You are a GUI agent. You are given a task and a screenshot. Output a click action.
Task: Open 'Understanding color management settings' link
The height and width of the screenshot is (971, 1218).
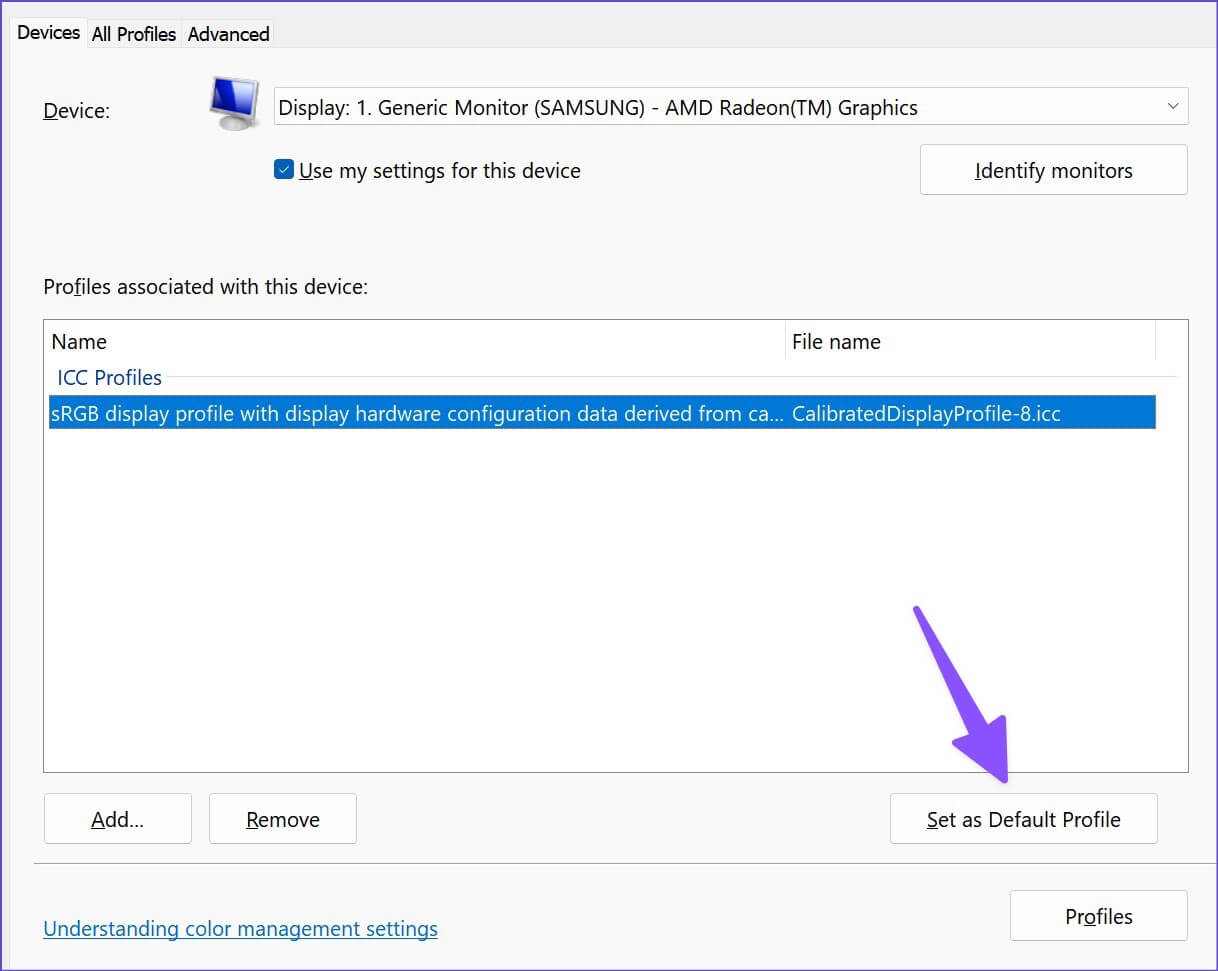tap(240, 929)
